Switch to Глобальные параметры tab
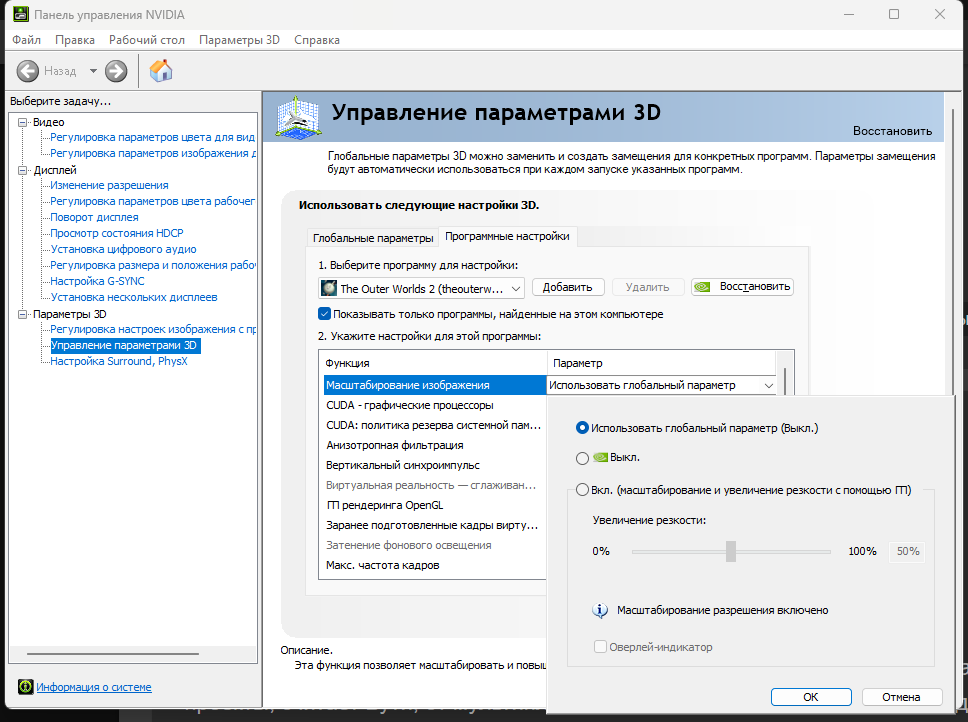The width and height of the screenshot is (968, 722). click(373, 238)
